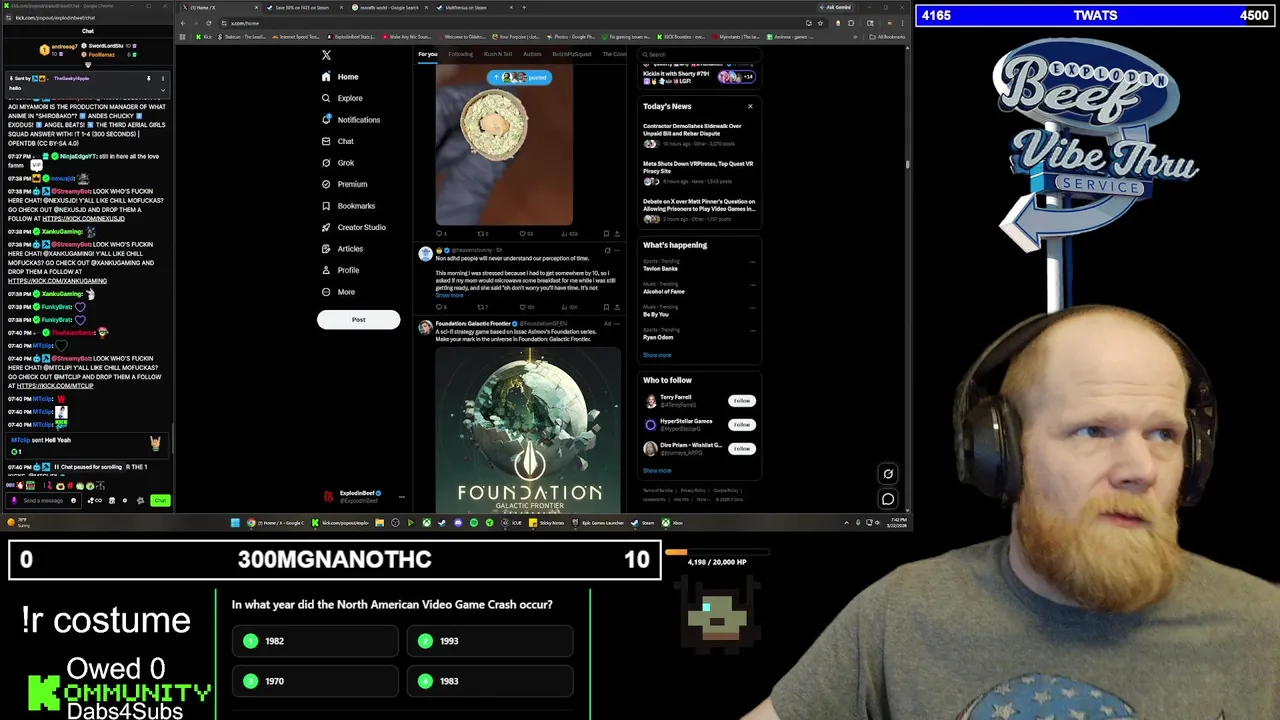Open more options for Tavion Banks trend
The width and height of the screenshot is (1280, 720).
tap(752, 264)
